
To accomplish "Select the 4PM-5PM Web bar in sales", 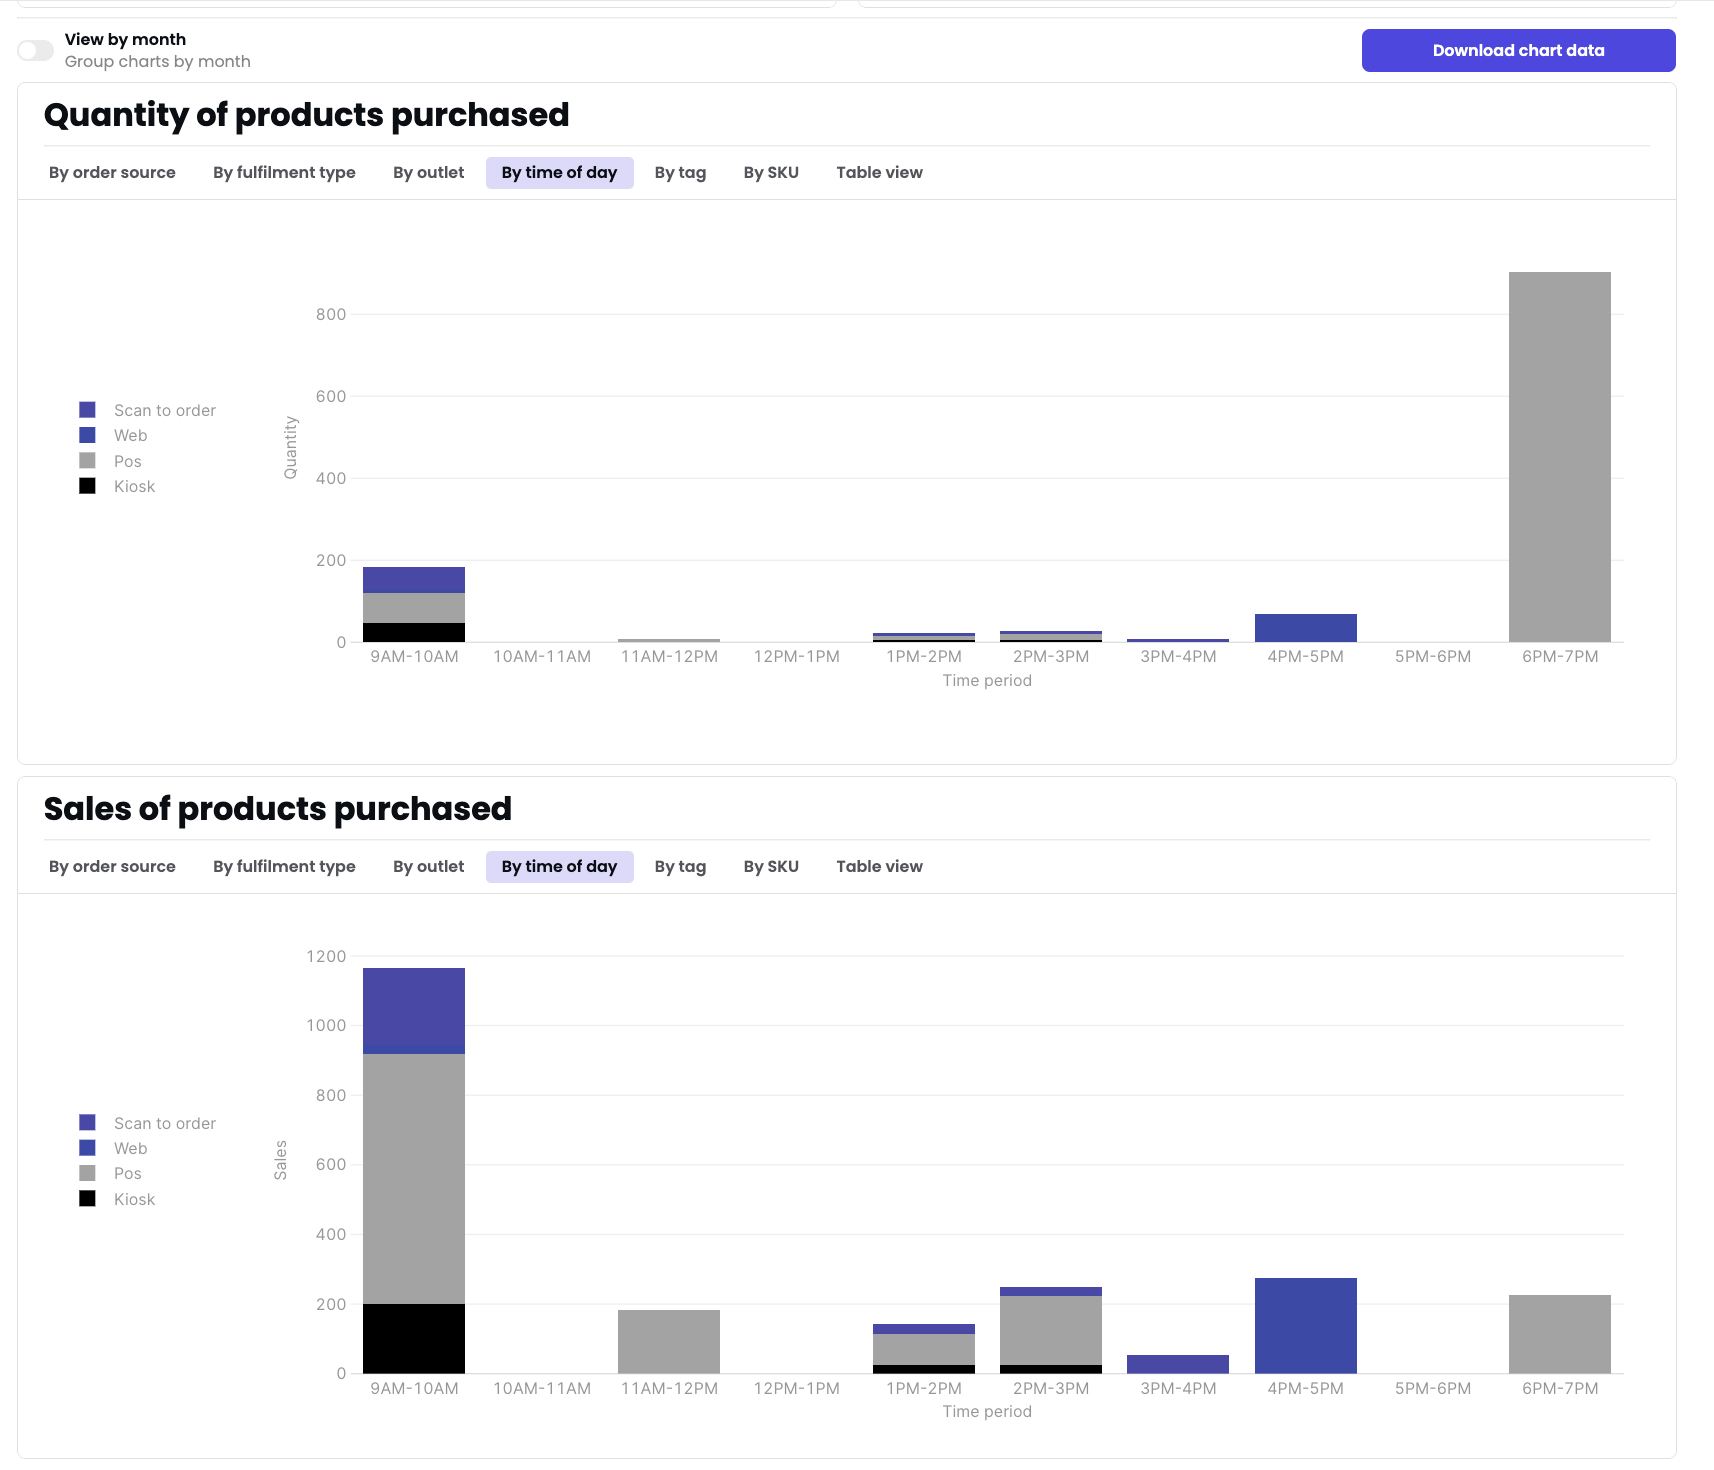I will tap(1305, 1325).
